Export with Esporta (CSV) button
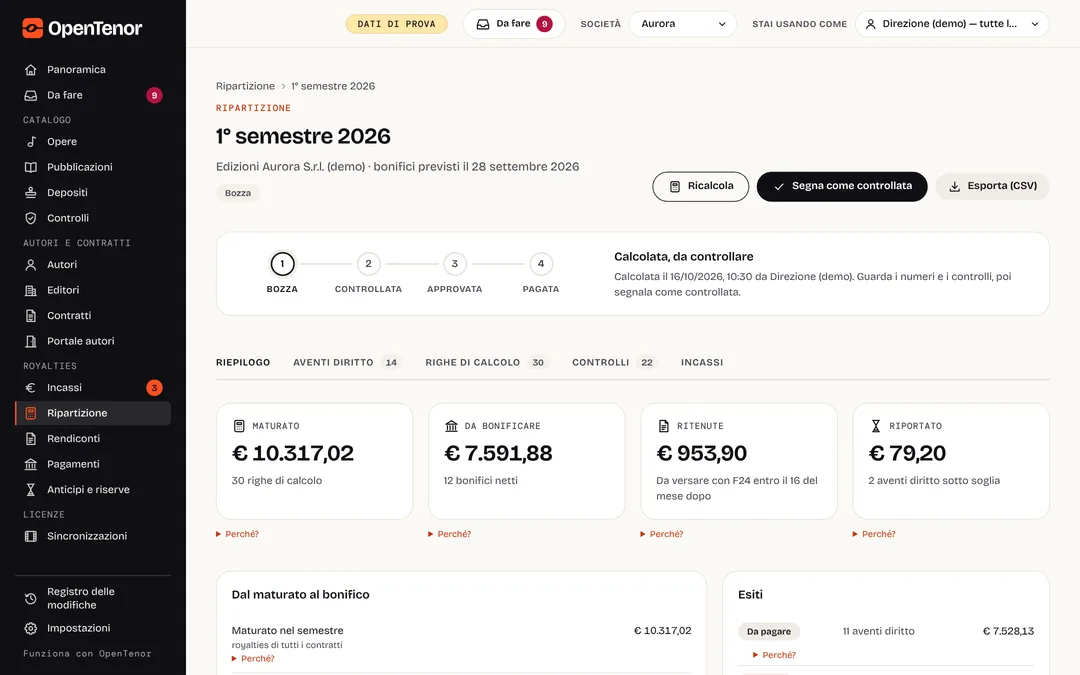Viewport: 1080px width, 675px height. tap(992, 187)
